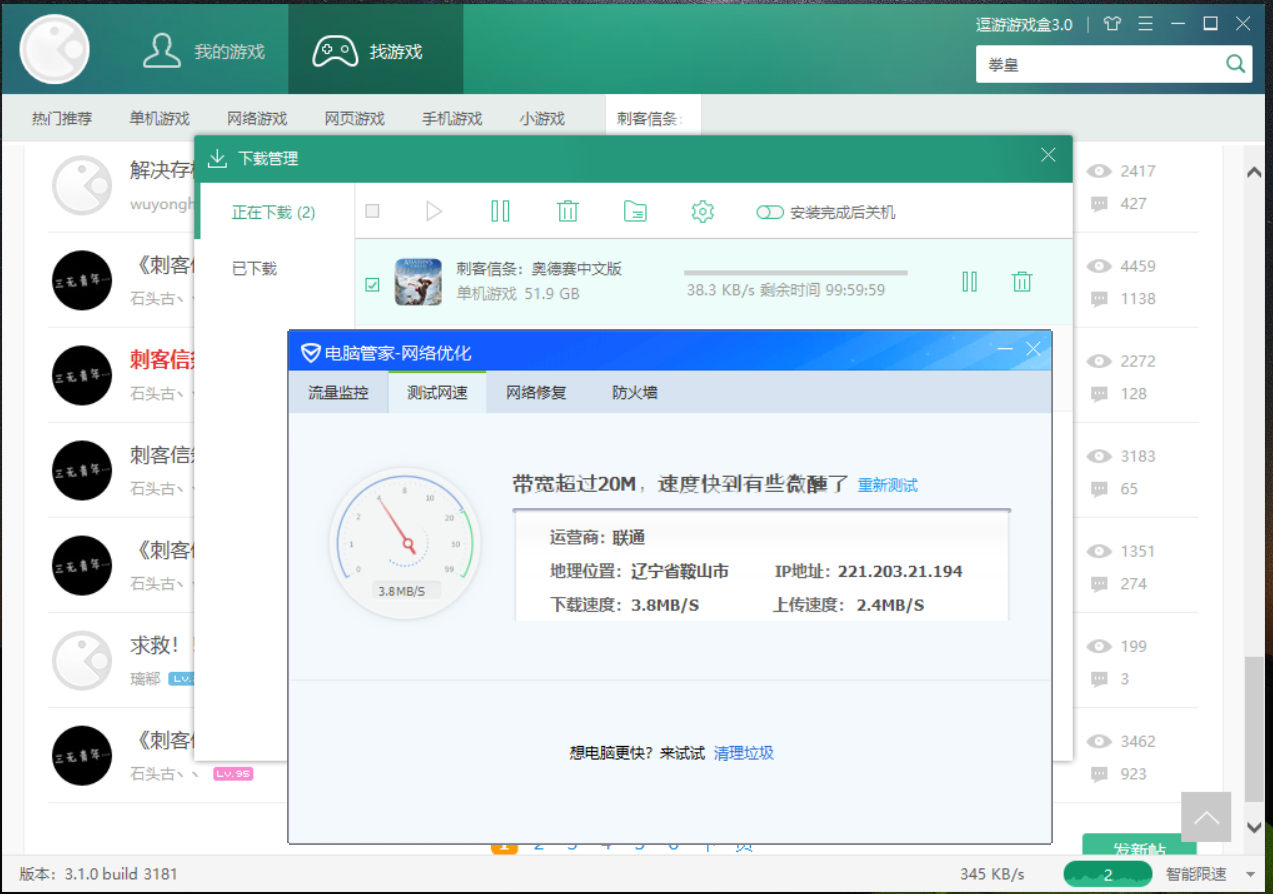Click the comments icon beside 128

pos(1100,394)
